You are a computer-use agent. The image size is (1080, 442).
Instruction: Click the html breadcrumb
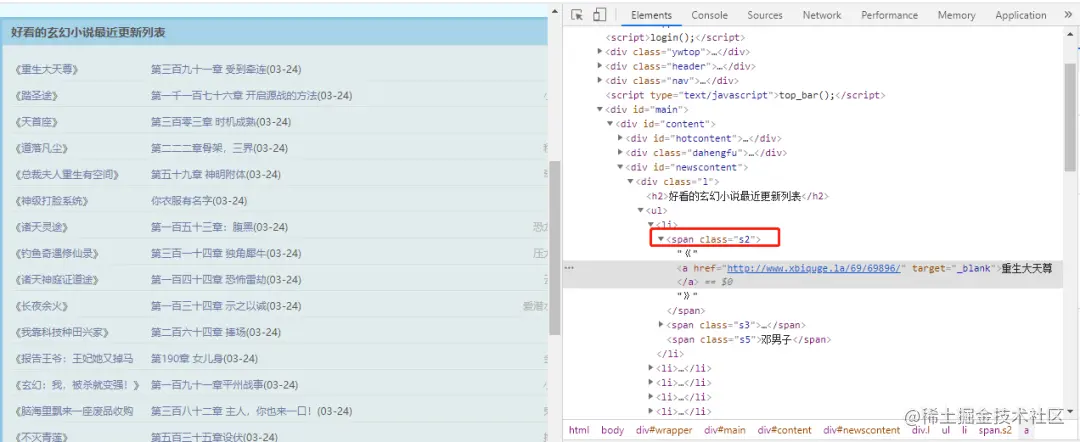(x=579, y=430)
